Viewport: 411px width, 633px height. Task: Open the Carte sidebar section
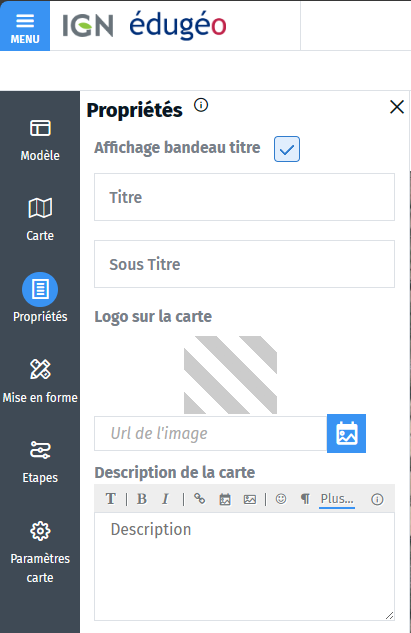40,220
